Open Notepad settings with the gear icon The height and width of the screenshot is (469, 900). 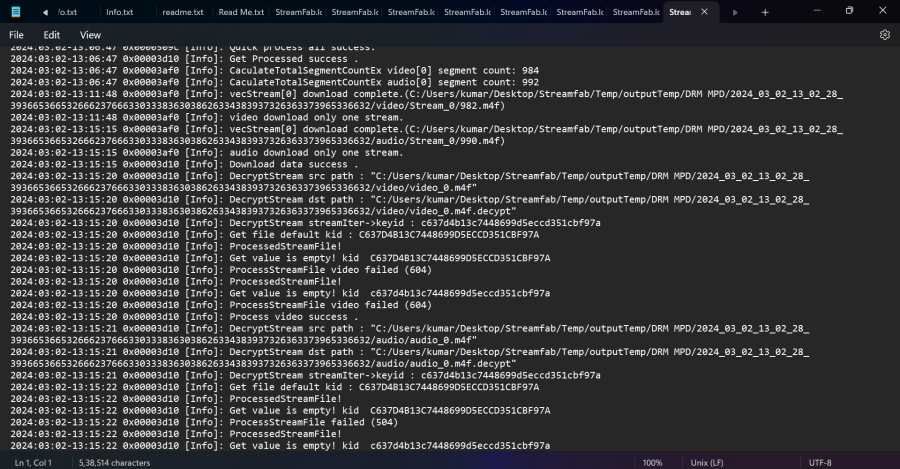[x=885, y=35]
